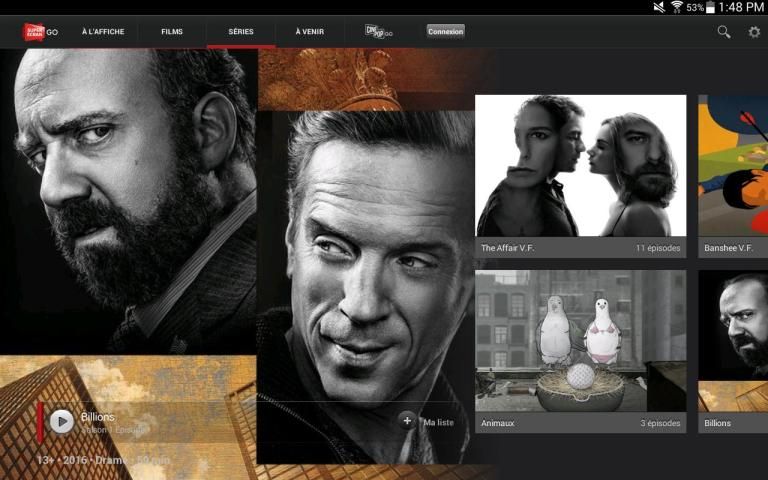Screen dimensions: 768x480
Task: Tap the Wi-Fi status bar icon
Action: click(x=676, y=7)
